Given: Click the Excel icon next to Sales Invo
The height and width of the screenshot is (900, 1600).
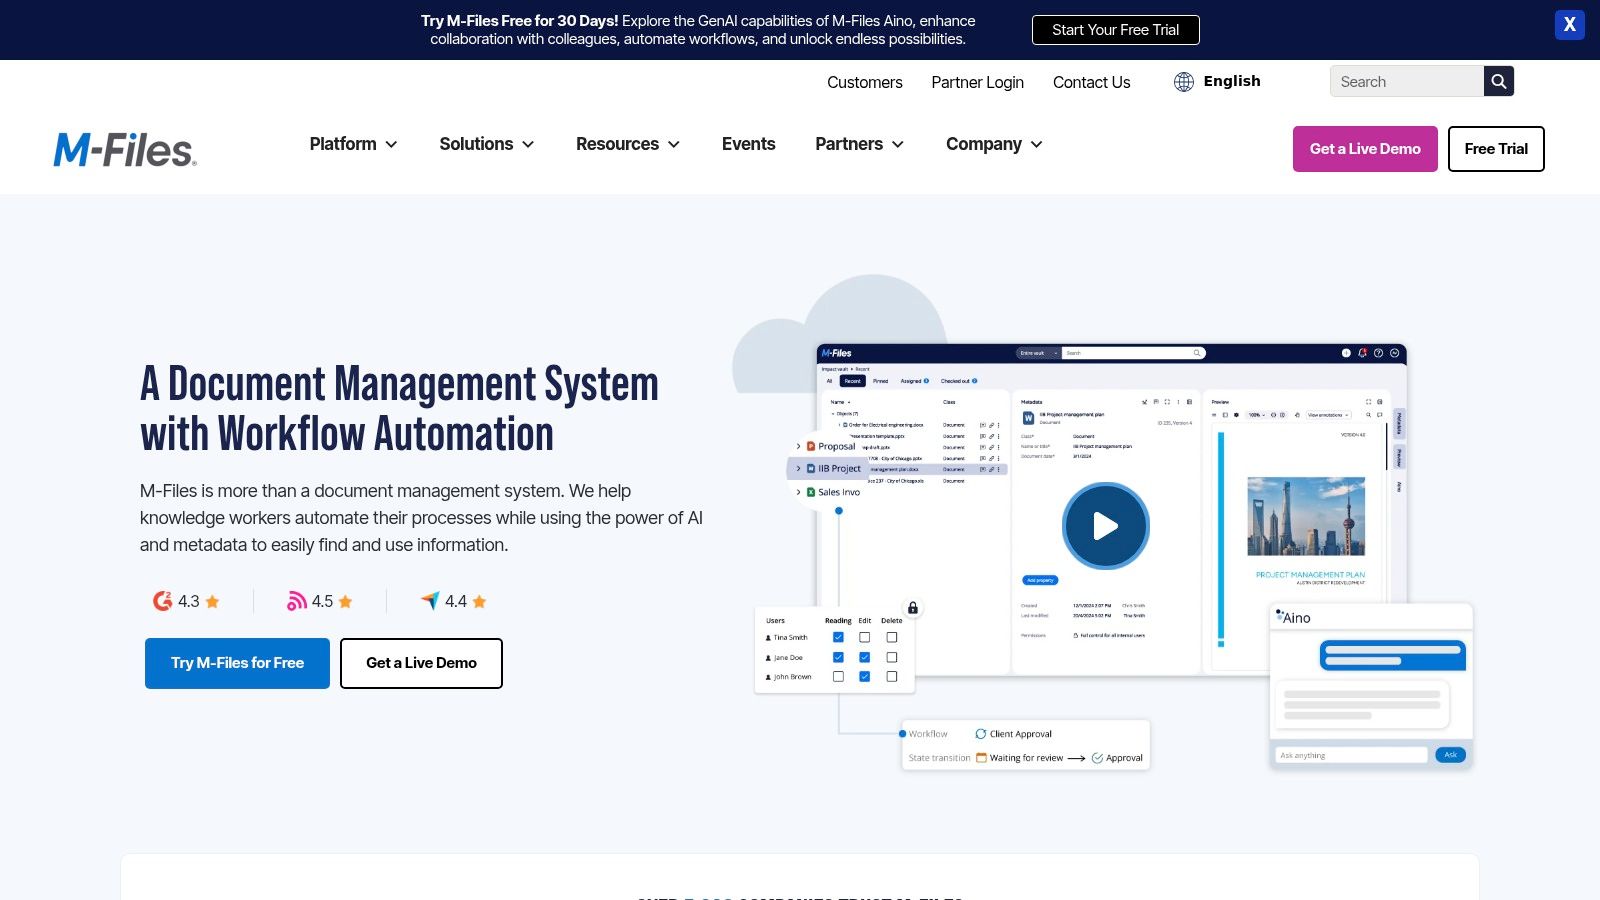Looking at the screenshot, I should click(x=811, y=492).
